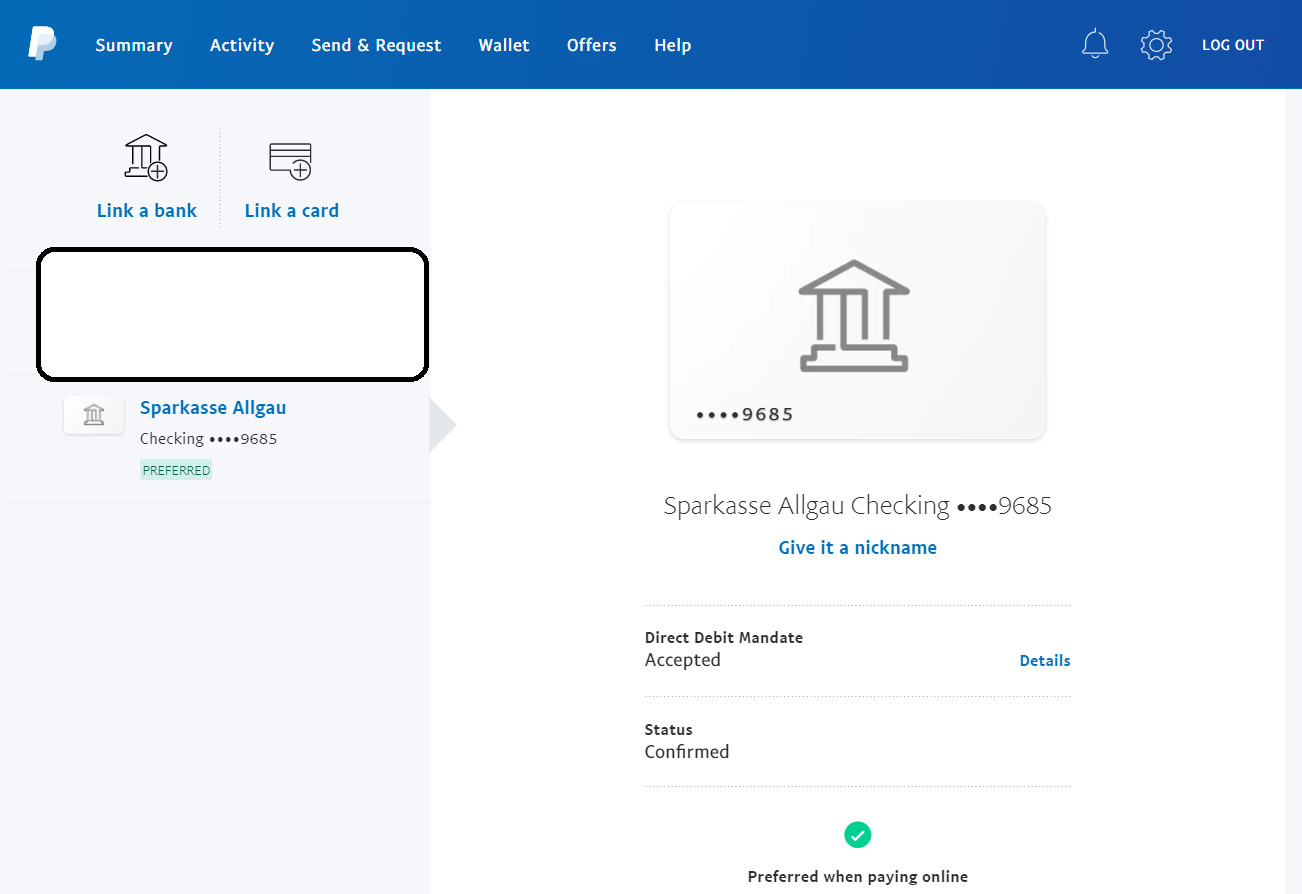Click Give it a nickname
Viewport: 1302px width, 894px height.
858,547
